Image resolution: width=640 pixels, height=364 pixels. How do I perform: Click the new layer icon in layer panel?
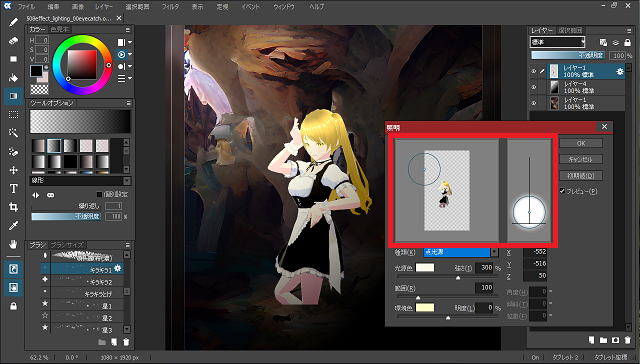point(591,340)
